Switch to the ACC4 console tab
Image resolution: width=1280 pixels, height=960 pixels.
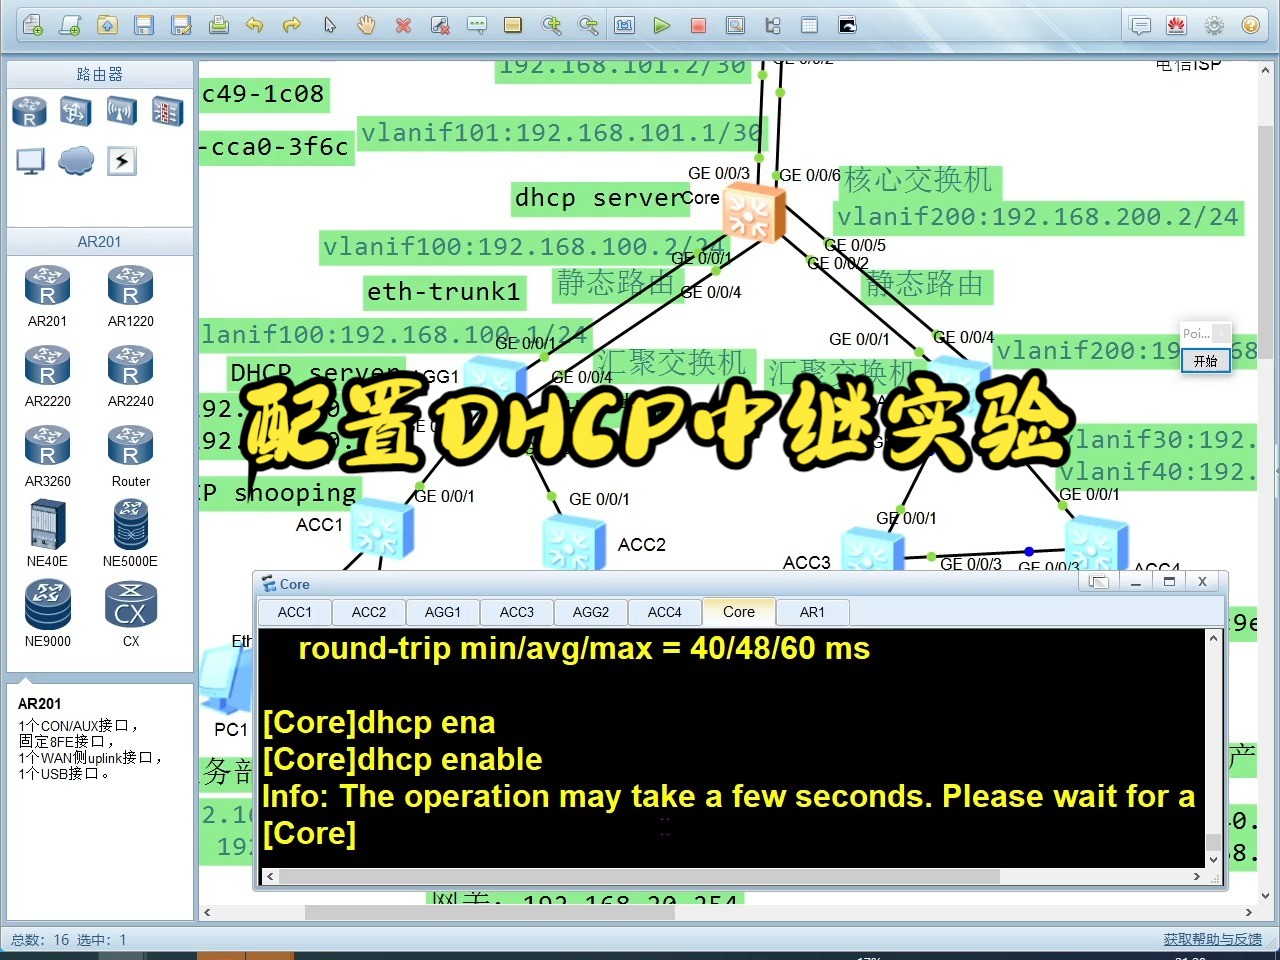coord(665,612)
